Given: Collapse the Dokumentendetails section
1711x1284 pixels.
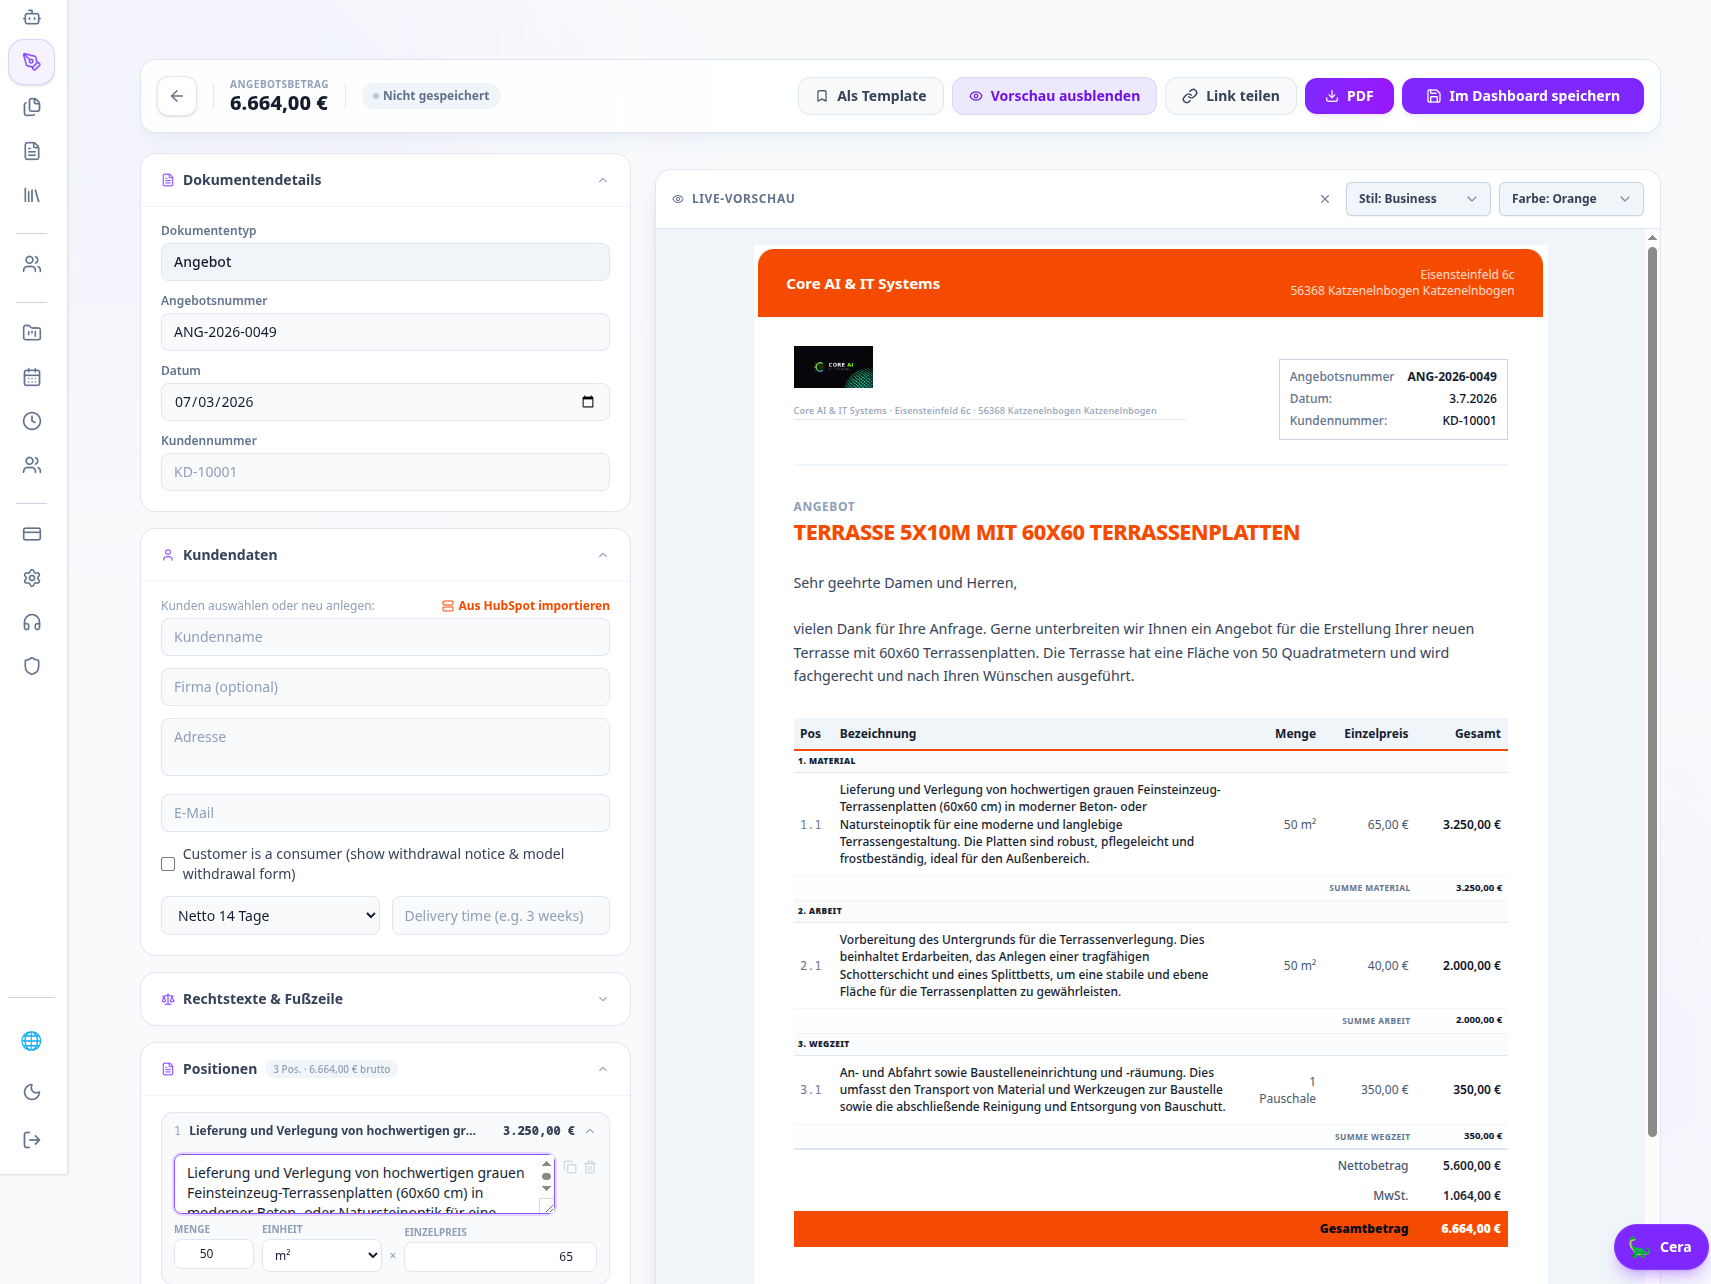Looking at the screenshot, I should coord(603,180).
